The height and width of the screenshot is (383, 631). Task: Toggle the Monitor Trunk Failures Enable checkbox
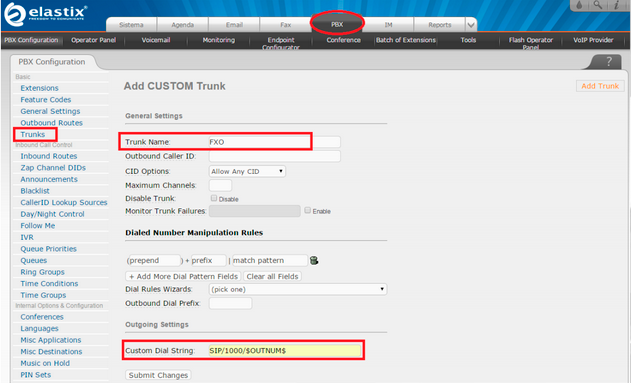tap(308, 210)
